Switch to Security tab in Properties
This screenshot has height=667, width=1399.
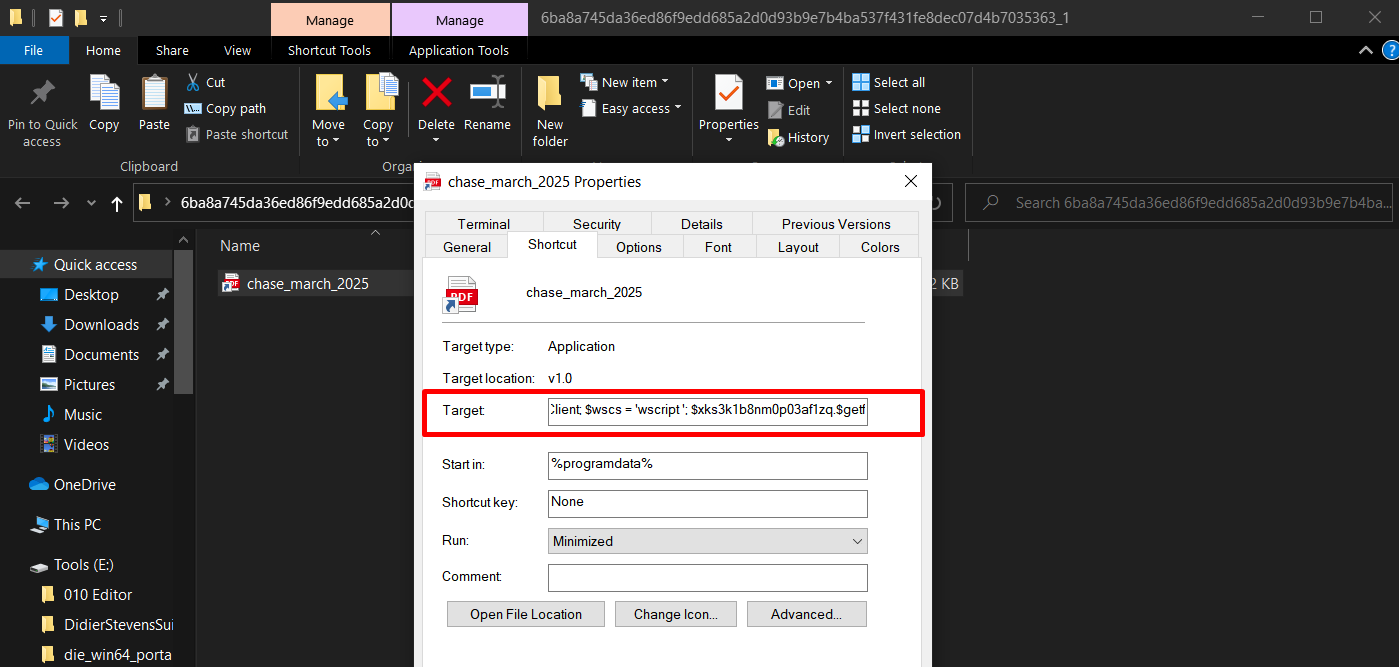[597, 224]
